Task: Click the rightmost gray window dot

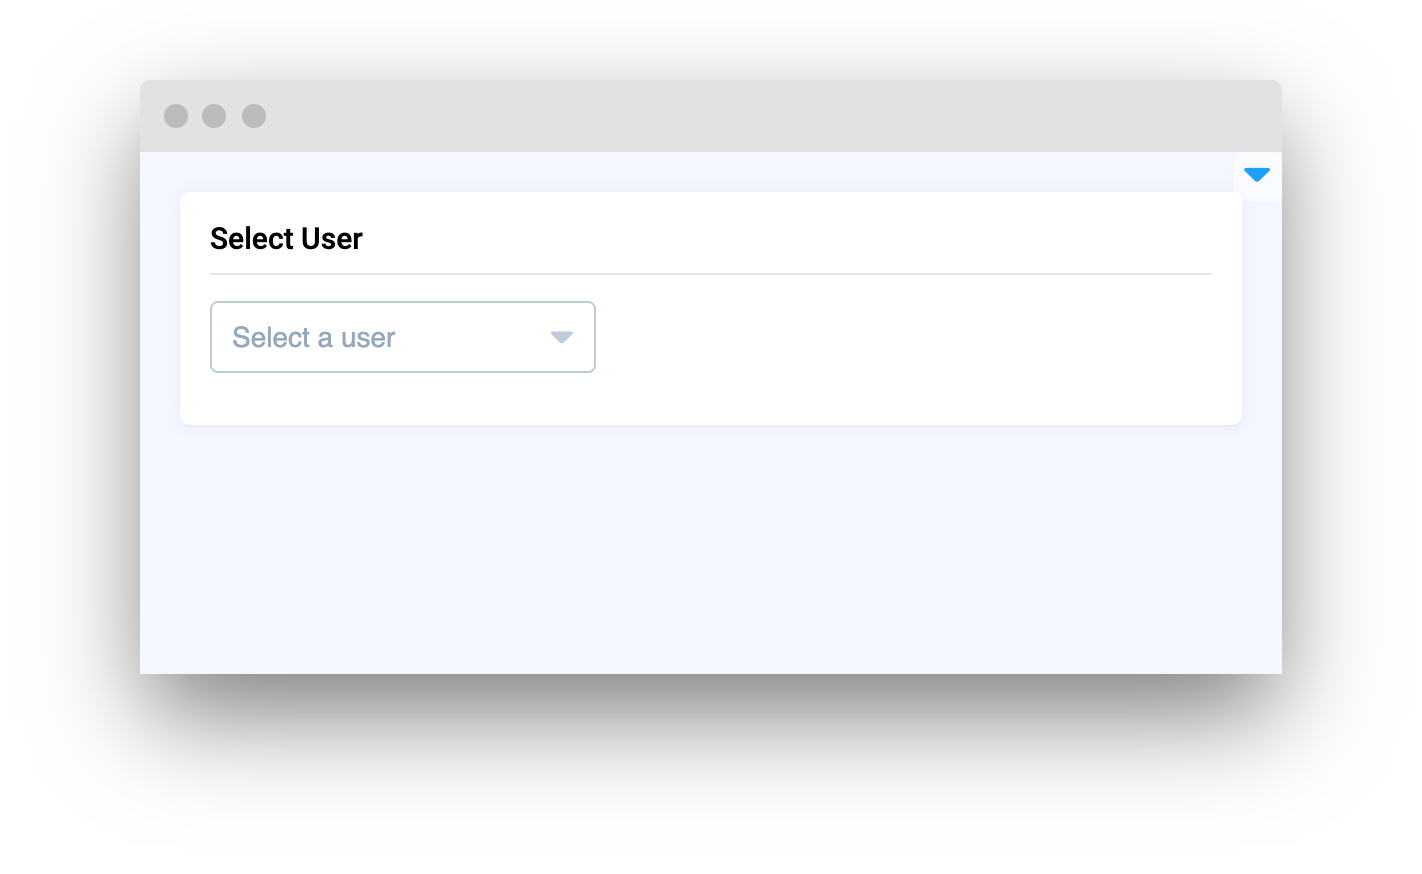Action: pyautogui.click(x=254, y=116)
